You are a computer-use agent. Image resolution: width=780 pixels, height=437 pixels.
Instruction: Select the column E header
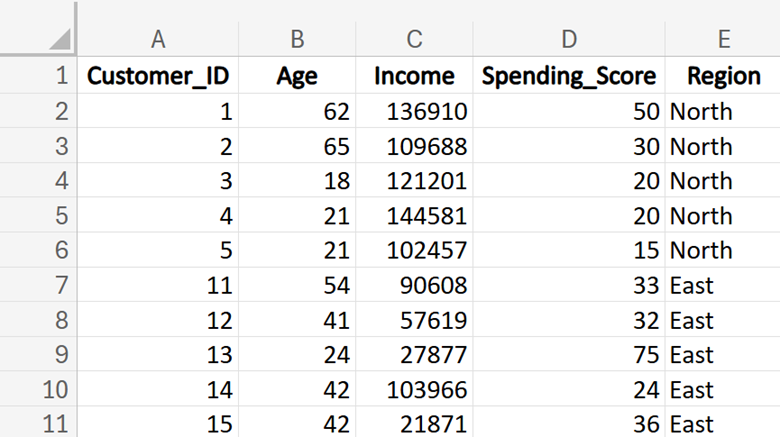coord(723,39)
